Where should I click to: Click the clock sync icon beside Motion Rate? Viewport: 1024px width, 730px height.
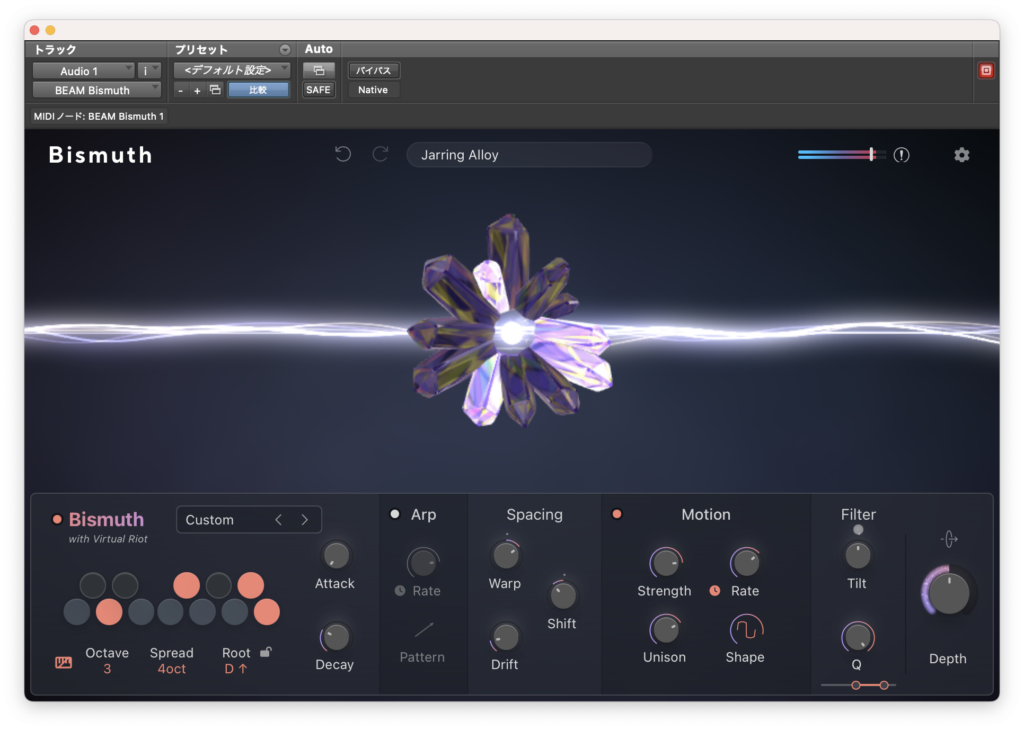click(x=715, y=590)
